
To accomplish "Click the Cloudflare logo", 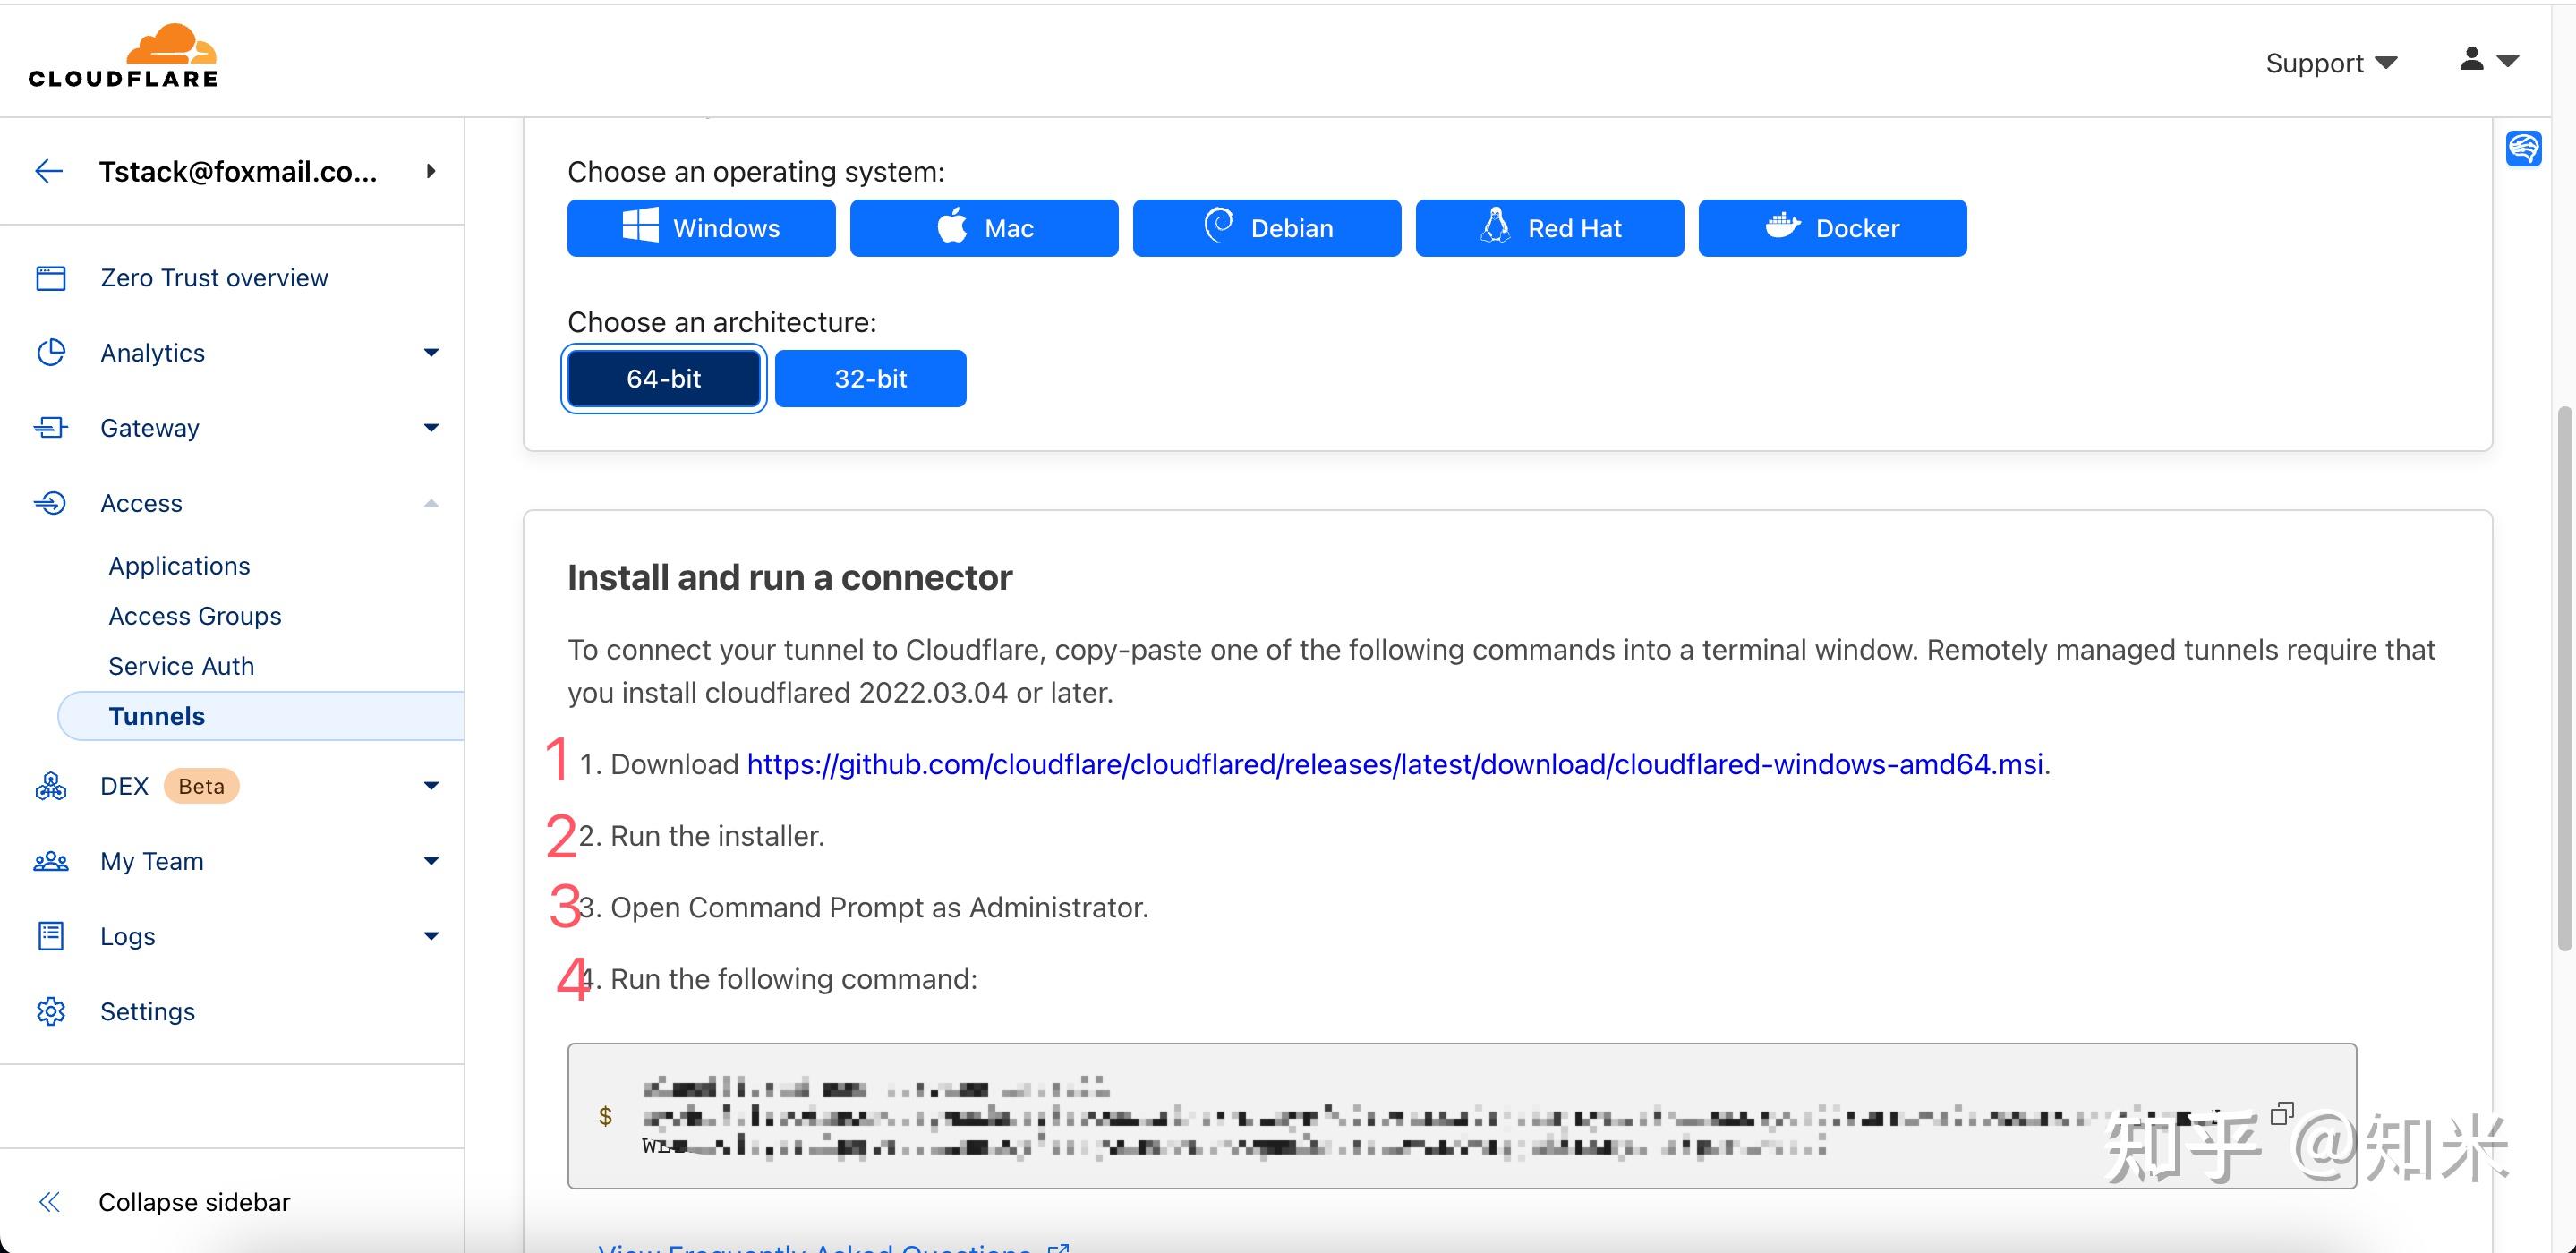I will 122,57.
